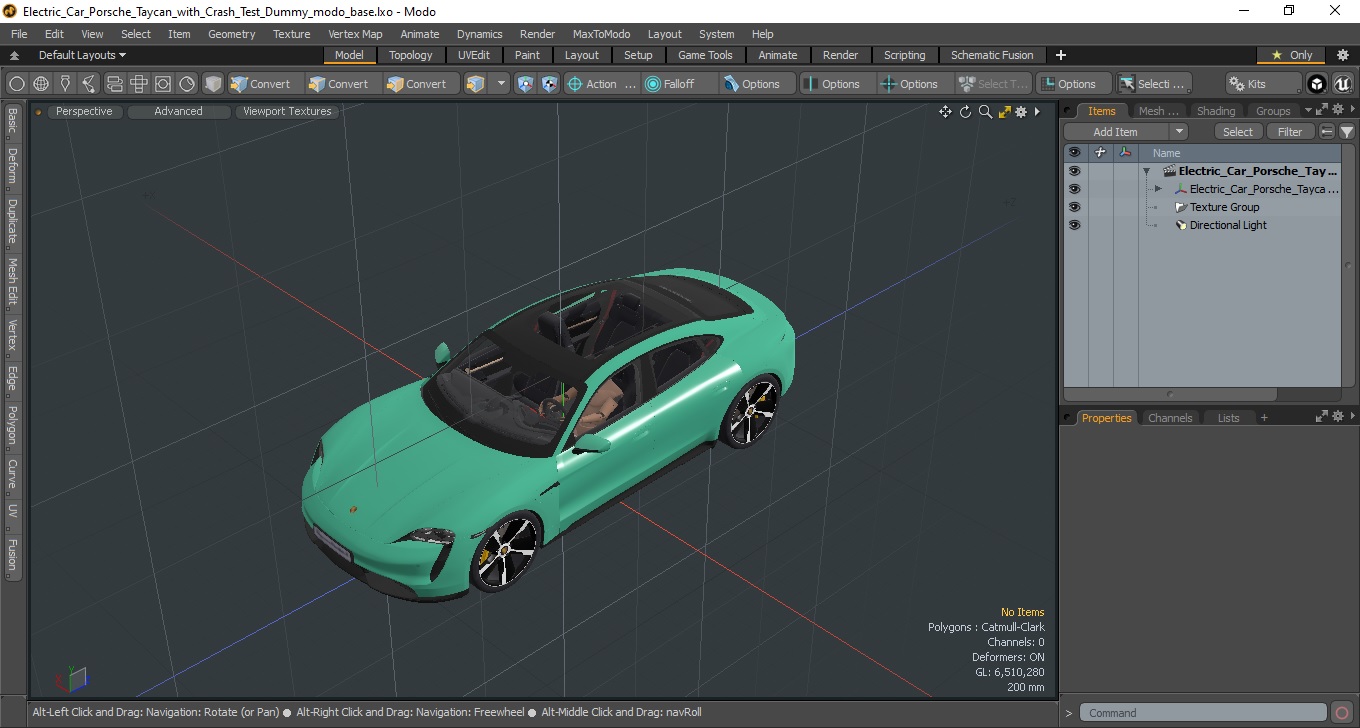This screenshot has width=1360, height=728.
Task: Click the Unity cube icon
Action: (x=1317, y=84)
